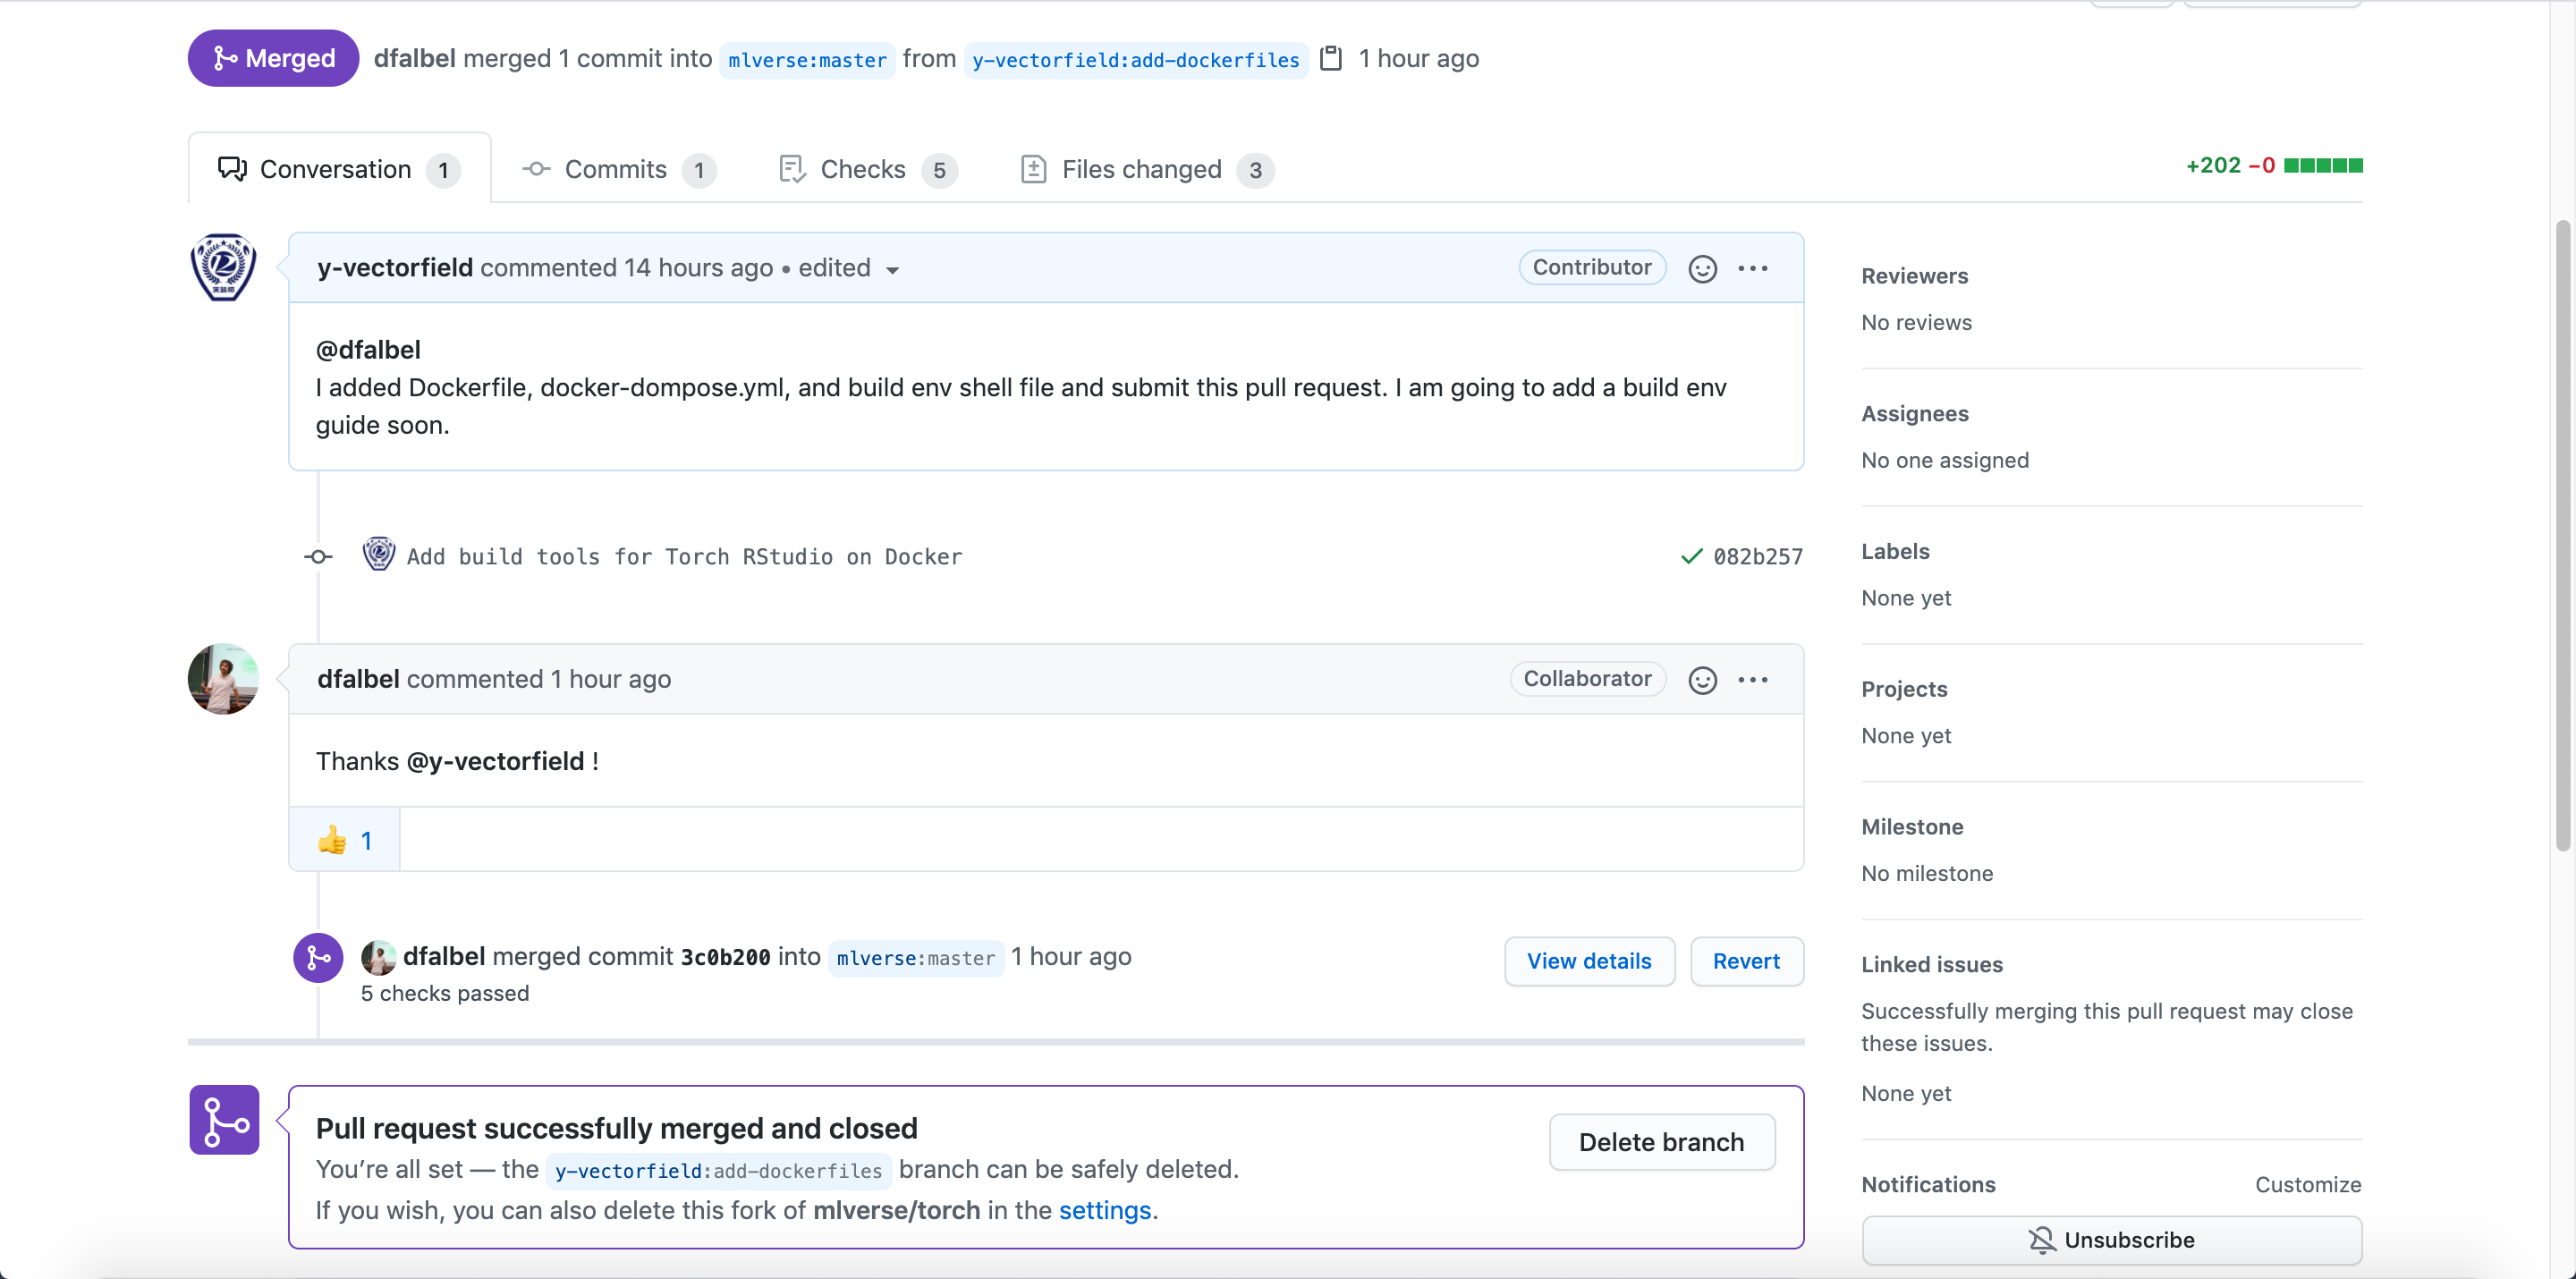Click dfalbel's small avatar in merge event
2576x1279 pixels.
click(x=378, y=957)
